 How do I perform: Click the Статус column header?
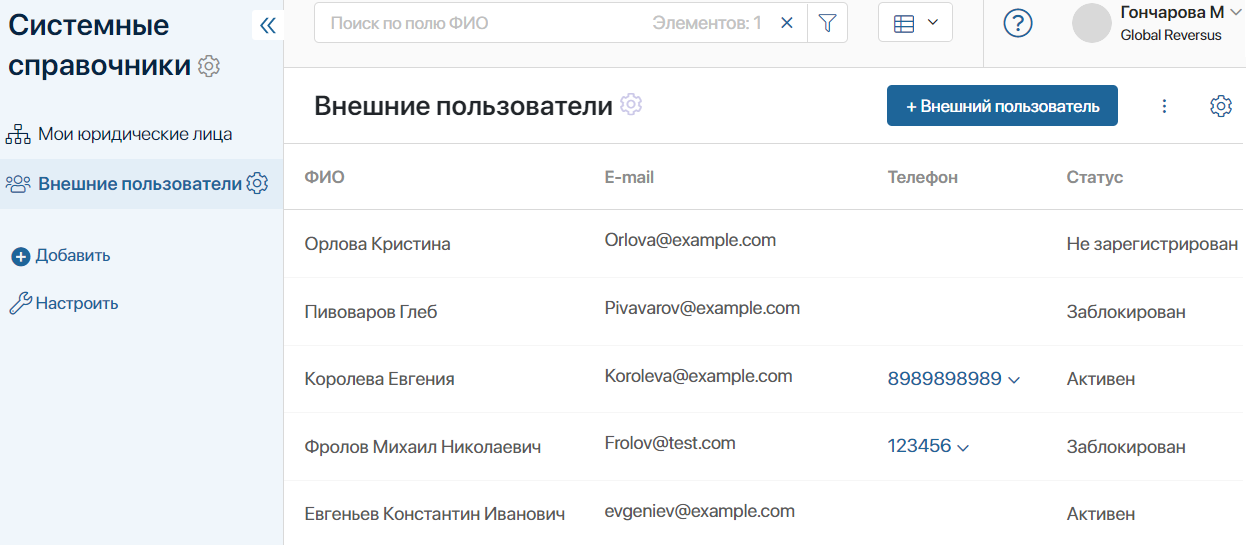pos(1095,177)
